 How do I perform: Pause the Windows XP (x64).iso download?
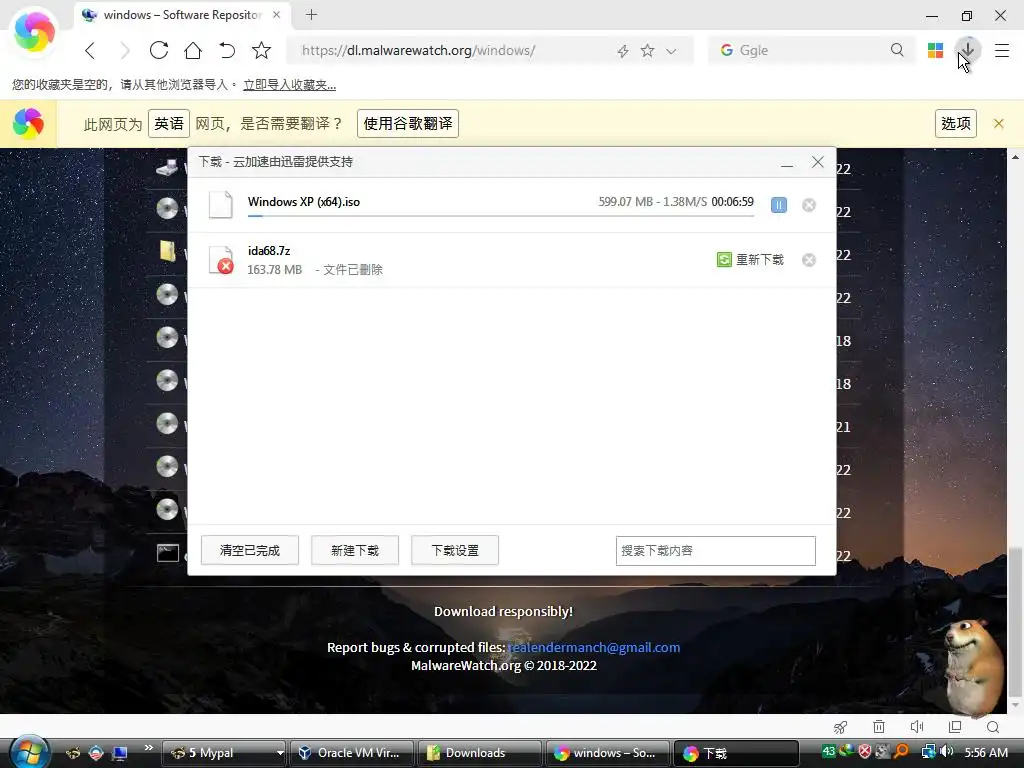click(778, 205)
